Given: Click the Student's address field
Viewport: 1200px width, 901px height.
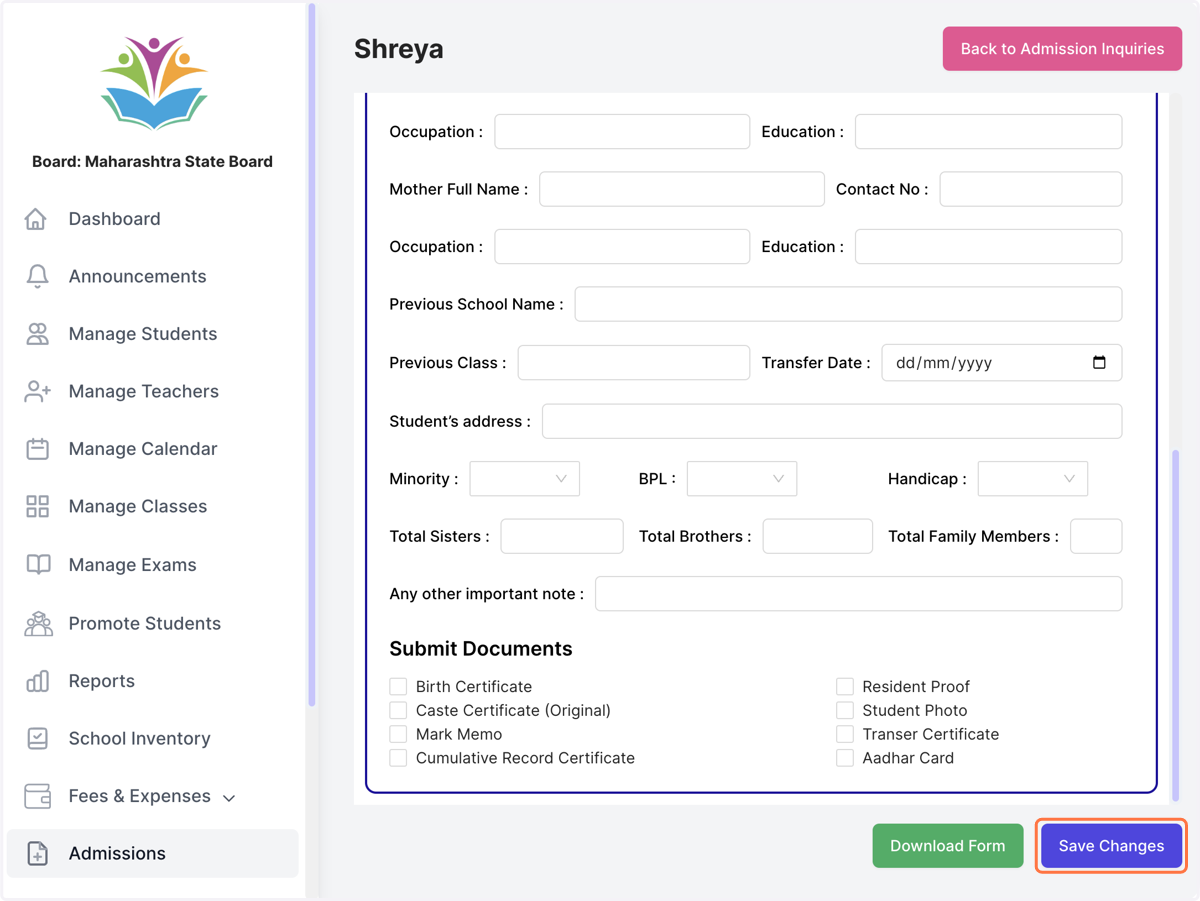Looking at the screenshot, I should pyautogui.click(x=832, y=421).
